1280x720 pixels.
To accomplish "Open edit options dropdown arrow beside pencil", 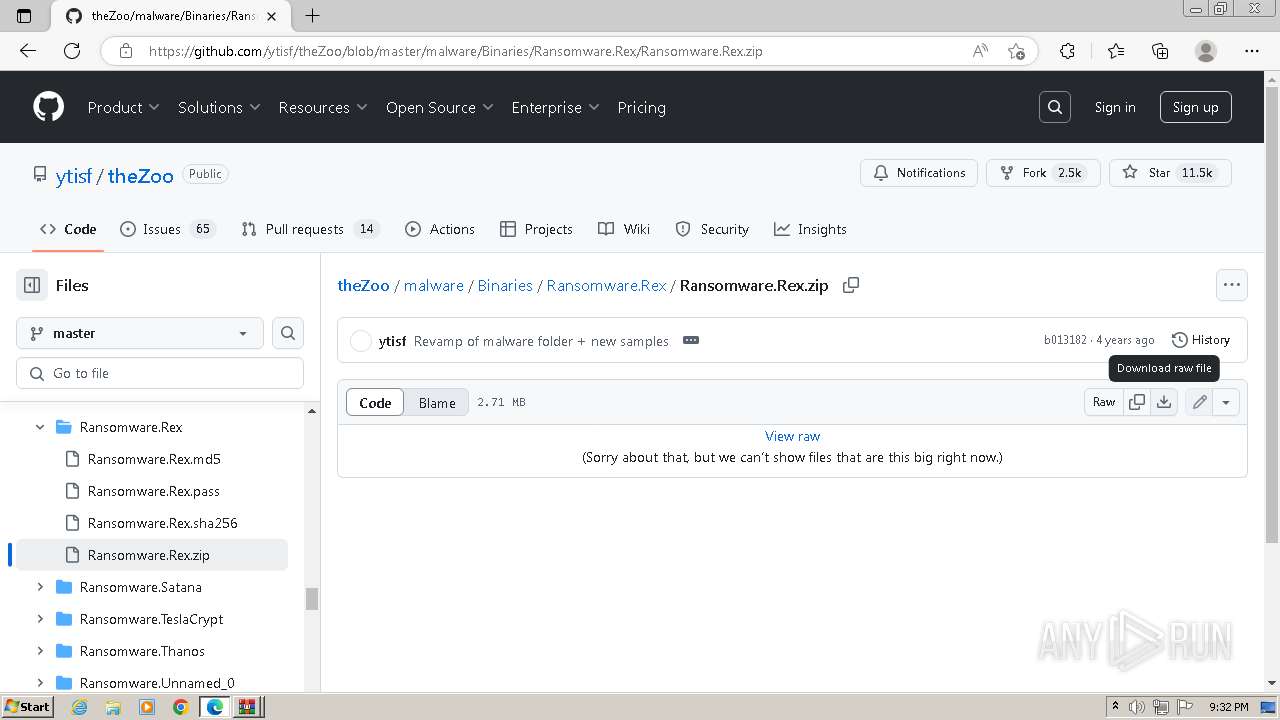I will click(1226, 402).
